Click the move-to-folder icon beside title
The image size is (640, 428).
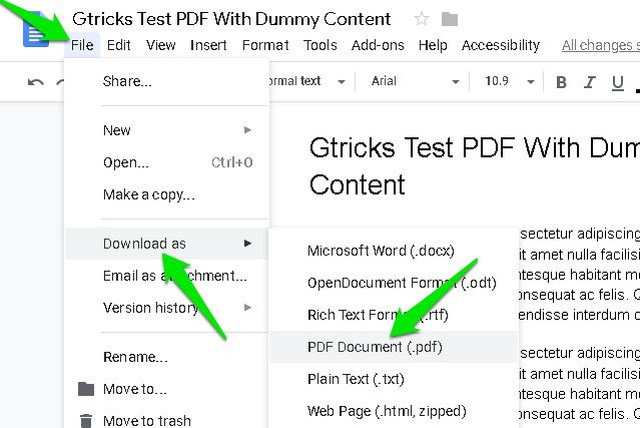(x=449, y=19)
